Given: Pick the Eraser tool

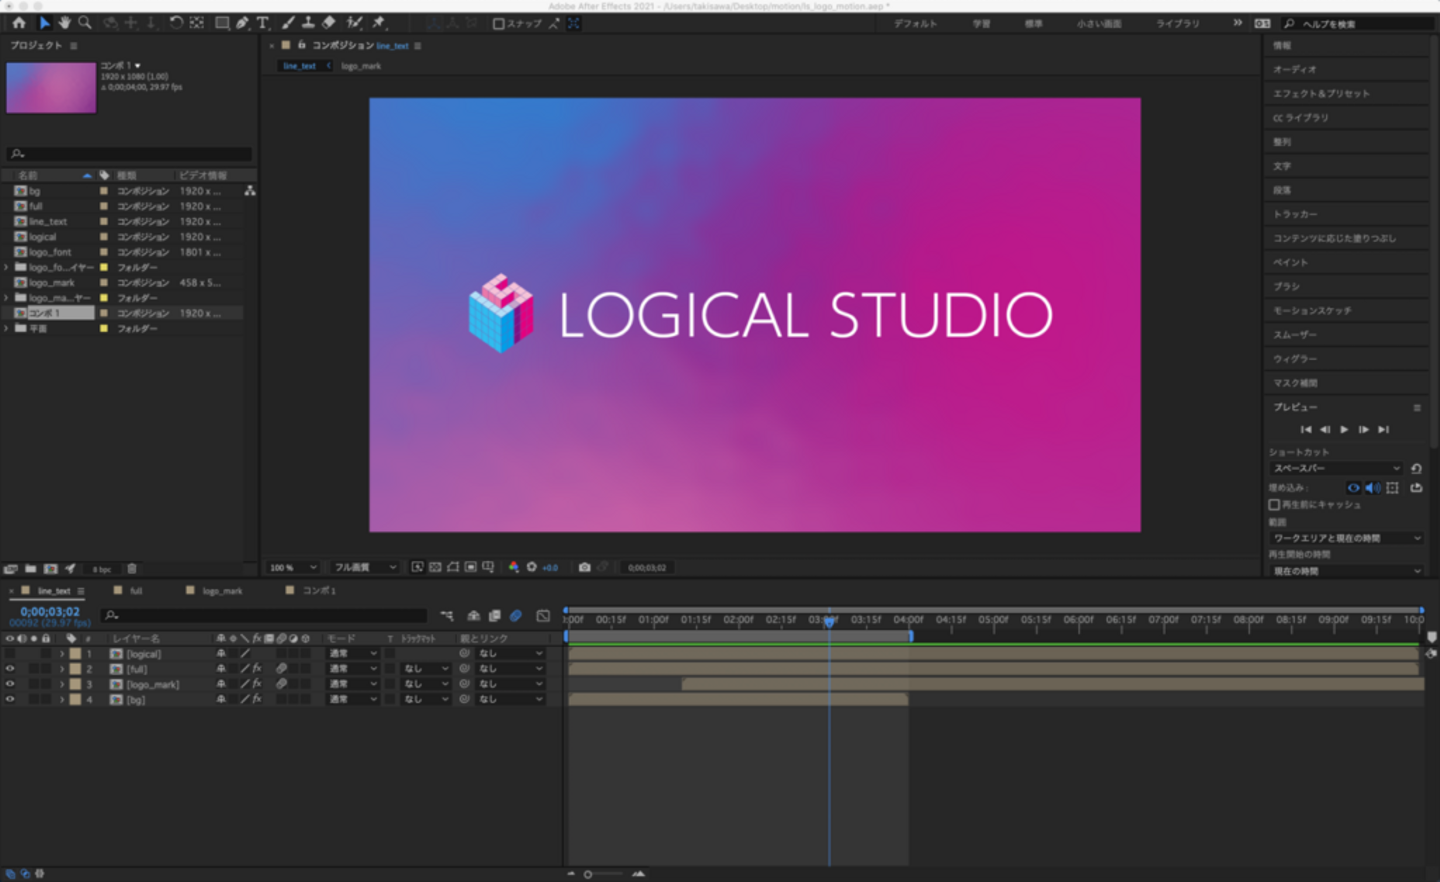Looking at the screenshot, I should click(329, 22).
